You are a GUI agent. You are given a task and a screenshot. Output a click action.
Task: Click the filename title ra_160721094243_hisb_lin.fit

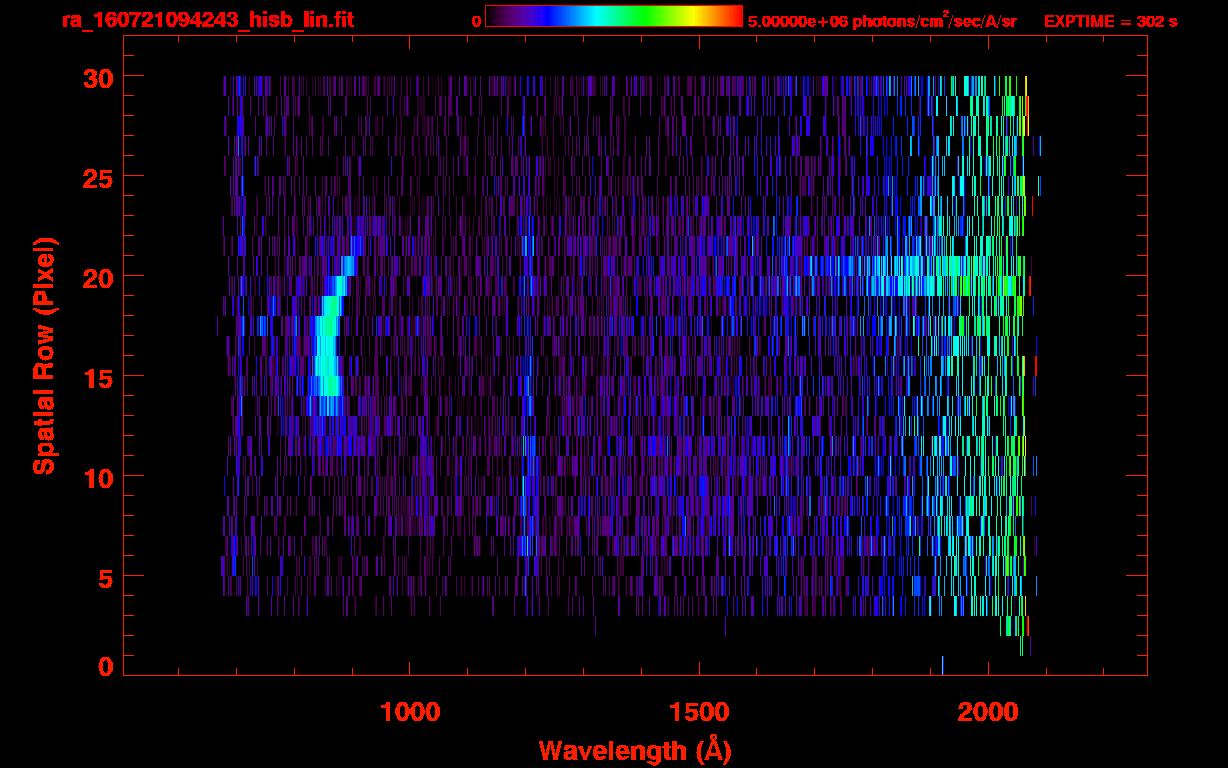coord(207,20)
